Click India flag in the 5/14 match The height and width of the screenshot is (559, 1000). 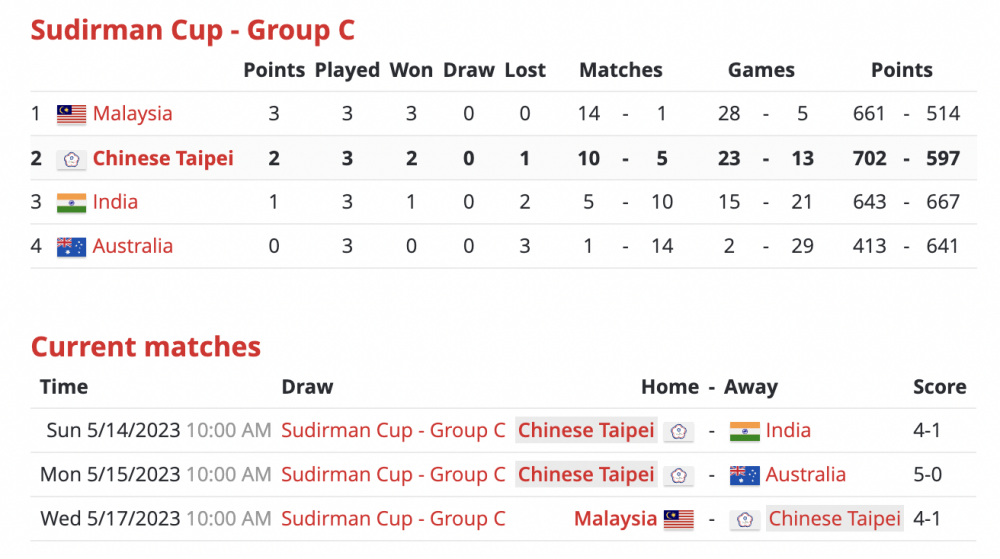tap(745, 431)
